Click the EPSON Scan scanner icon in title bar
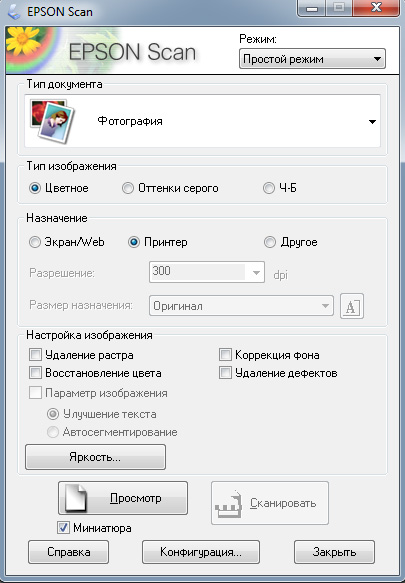This screenshot has width=405, height=583. 13,12
